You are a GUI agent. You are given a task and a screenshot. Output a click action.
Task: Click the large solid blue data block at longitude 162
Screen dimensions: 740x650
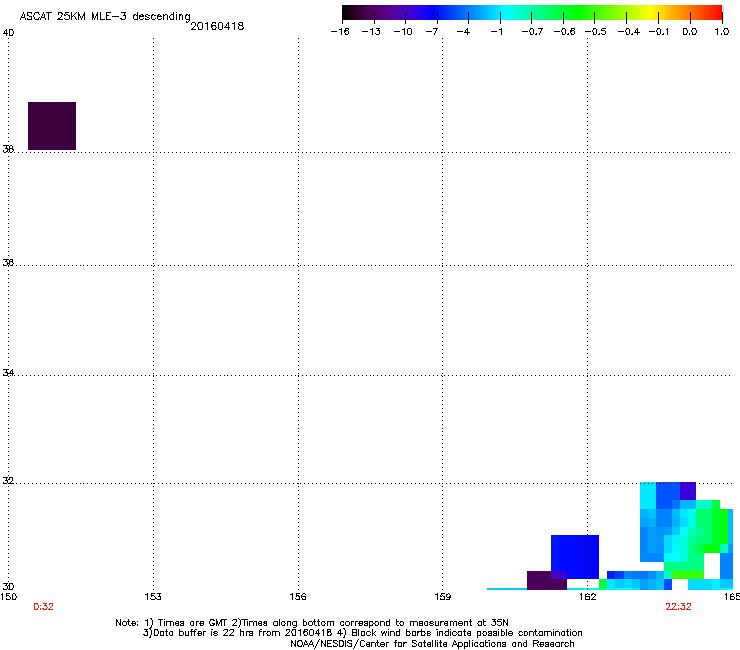[575, 557]
